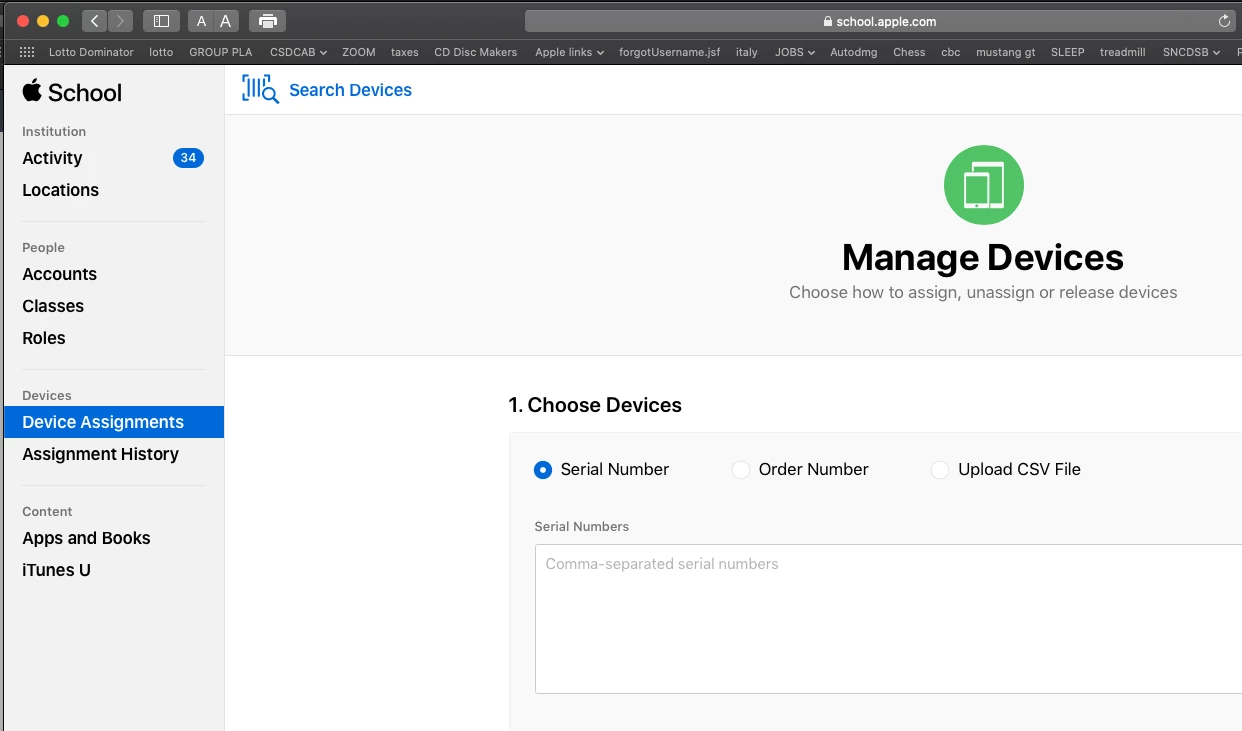
Task: Select the Upload CSV File radio button
Action: click(940, 470)
